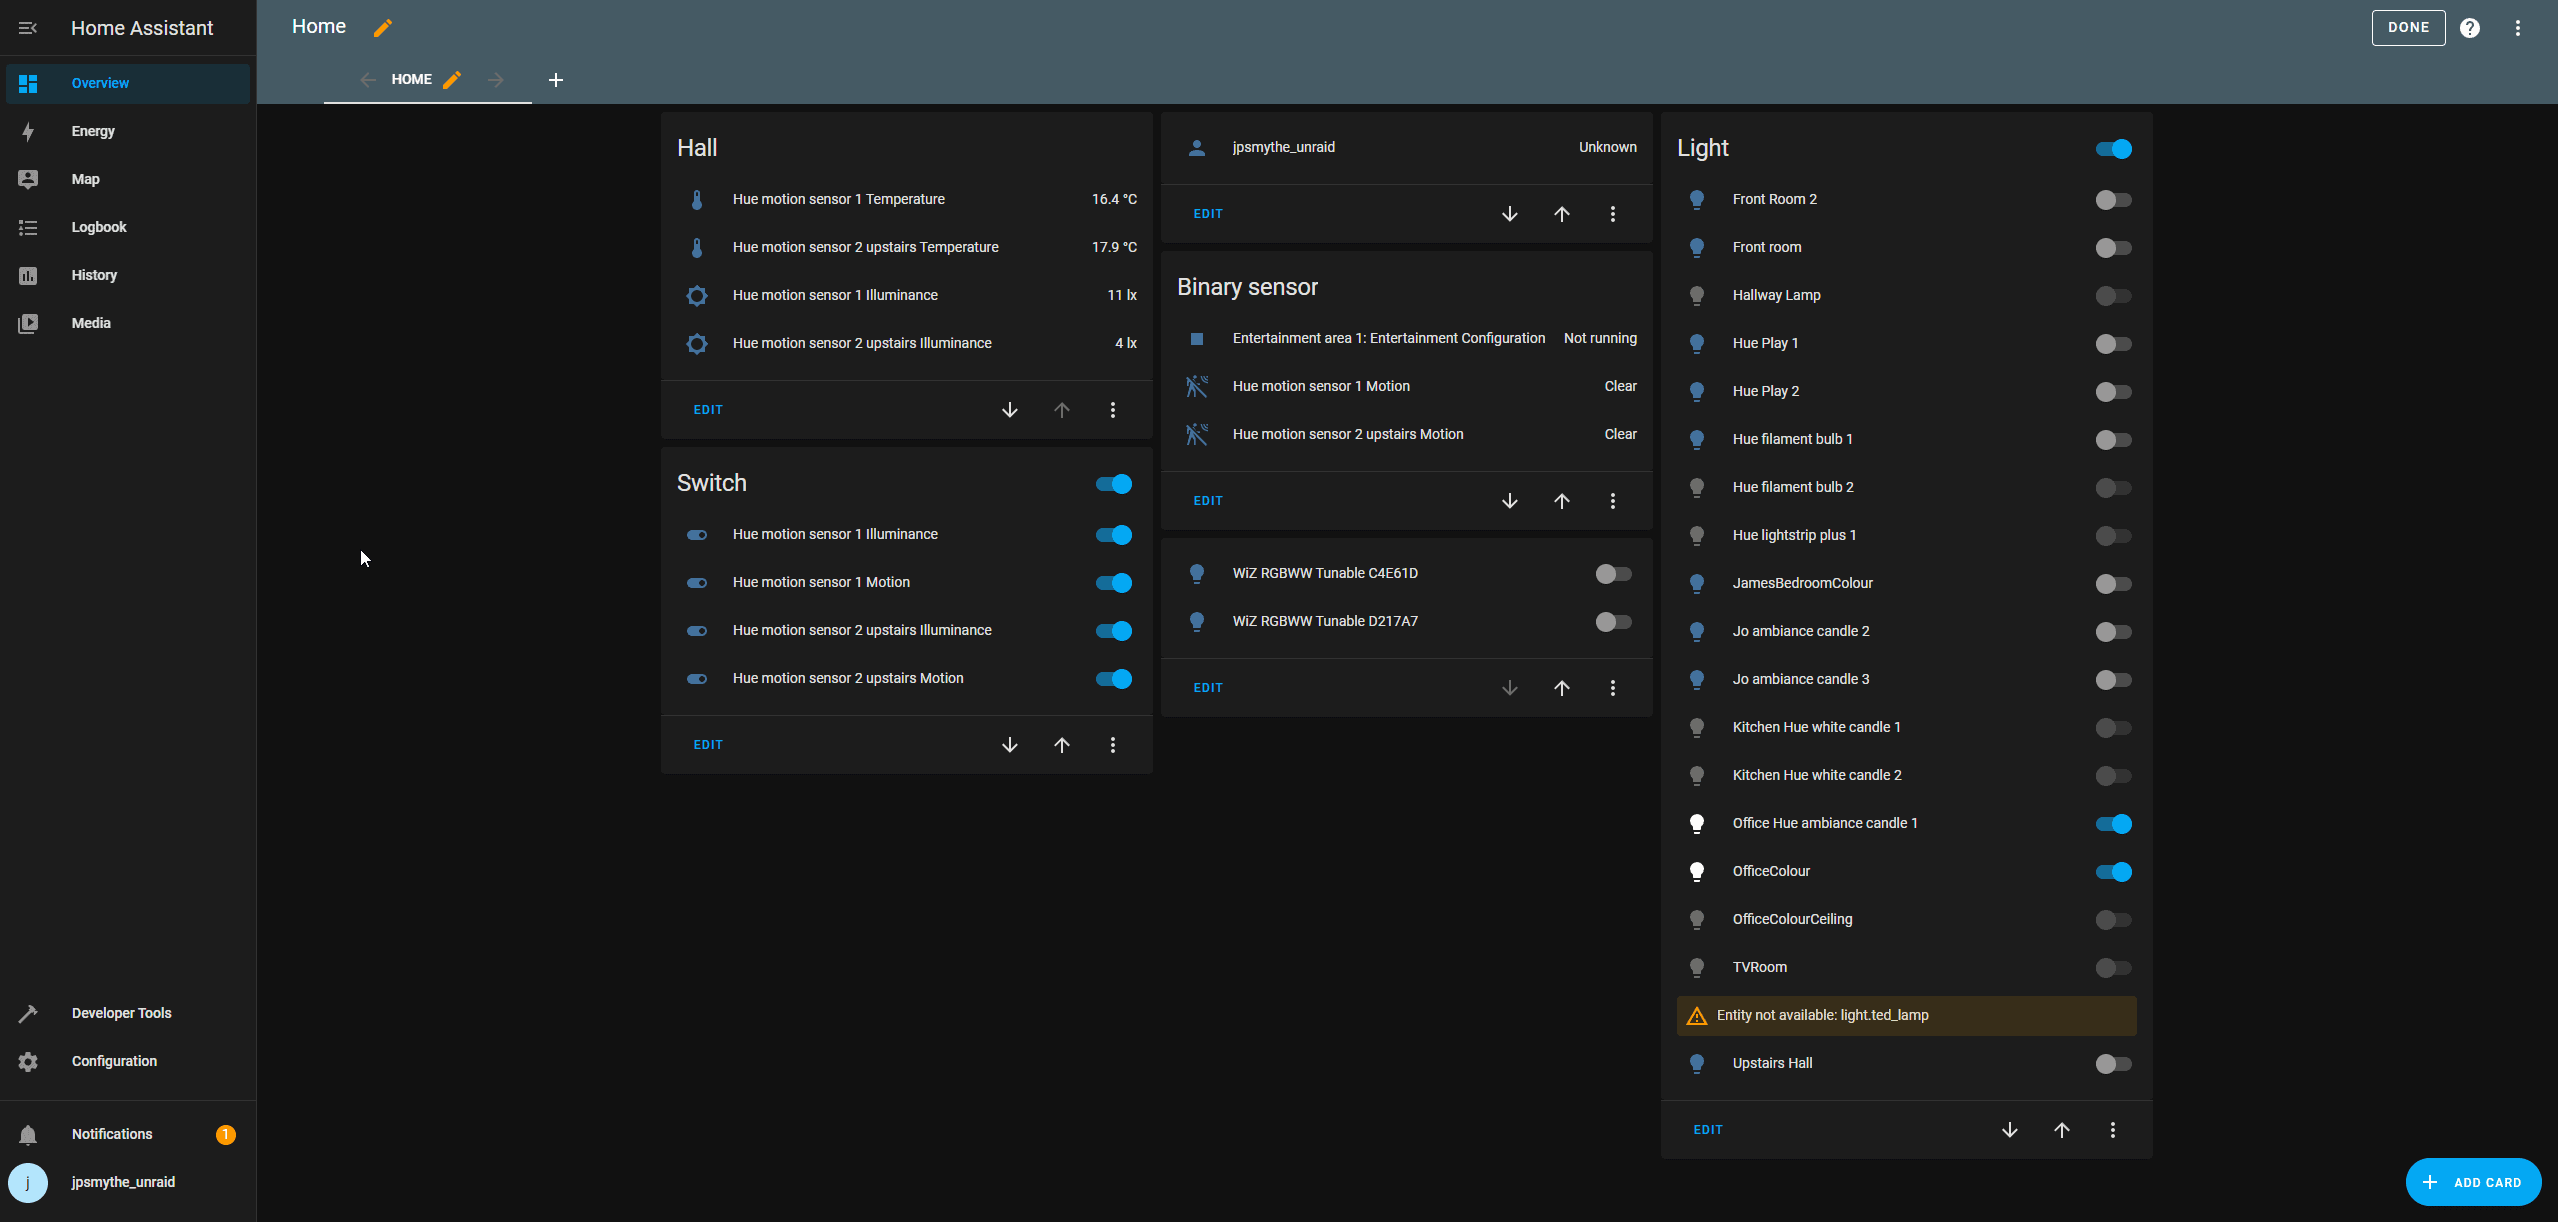Open the Light card three-dot menu
The height and width of the screenshot is (1222, 2558).
[2112, 1130]
